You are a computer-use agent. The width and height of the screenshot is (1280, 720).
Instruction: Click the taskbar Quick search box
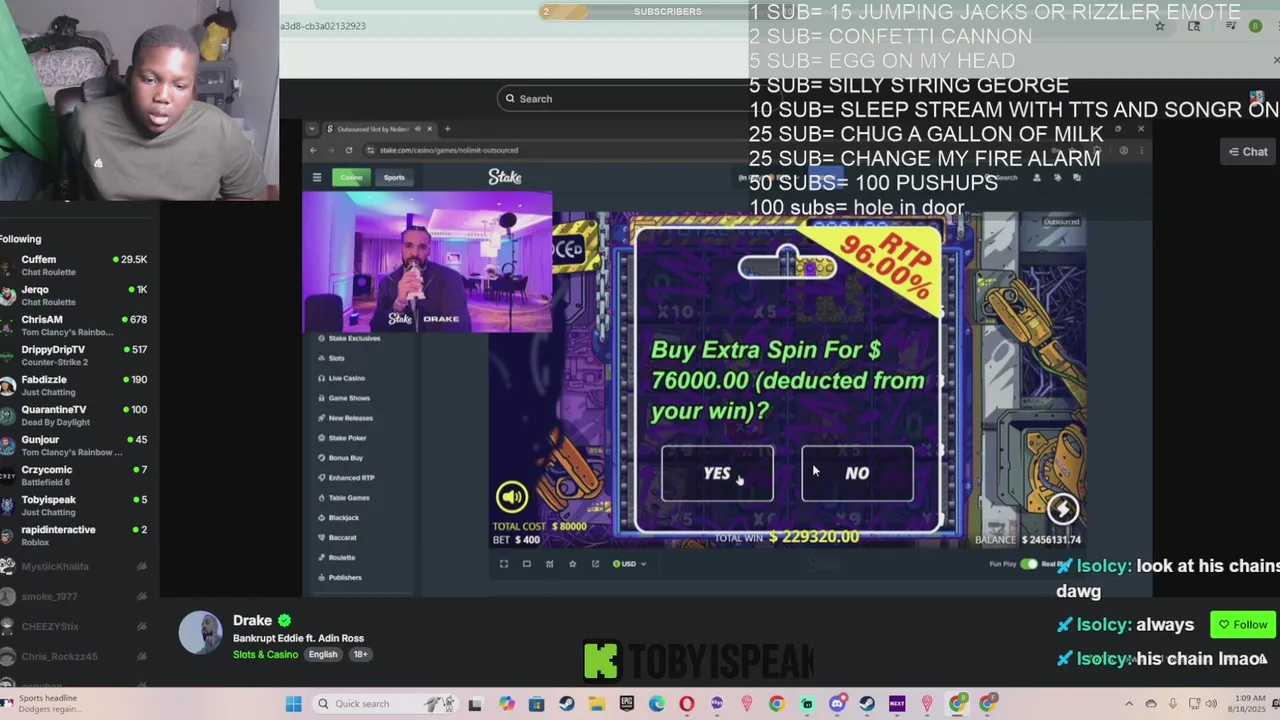[x=383, y=704]
